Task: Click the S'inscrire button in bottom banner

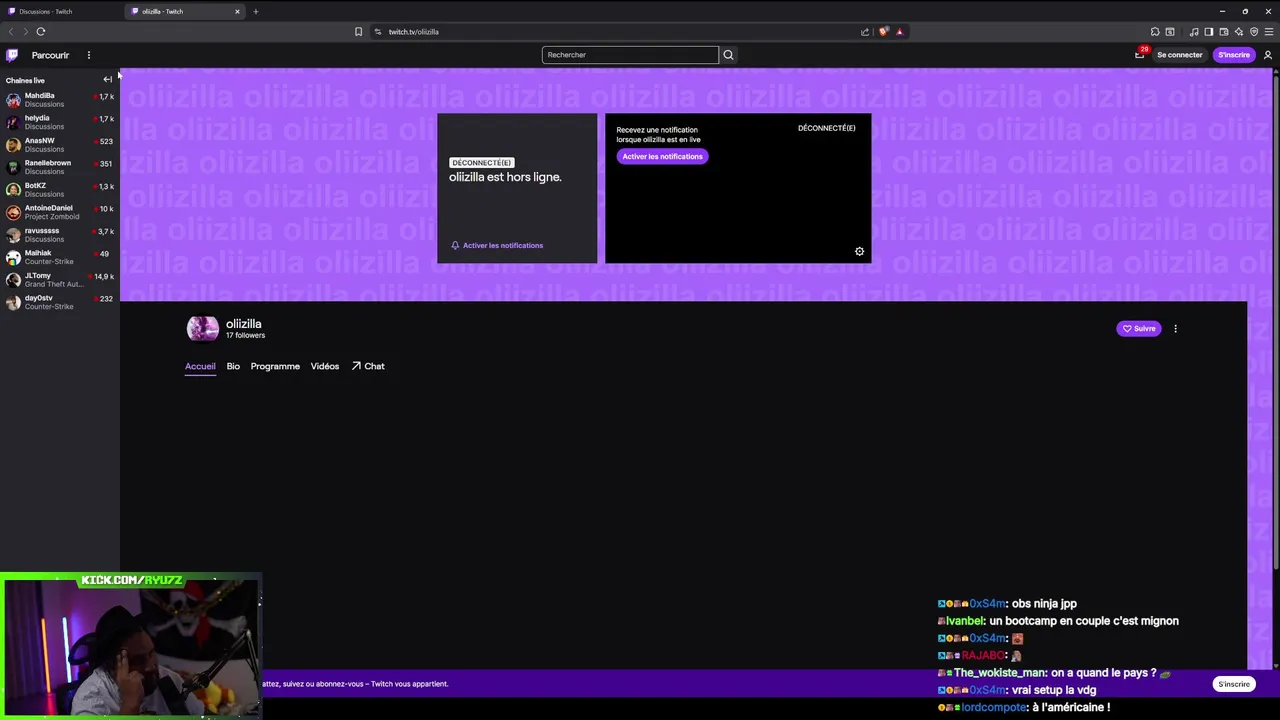Action: [1234, 684]
